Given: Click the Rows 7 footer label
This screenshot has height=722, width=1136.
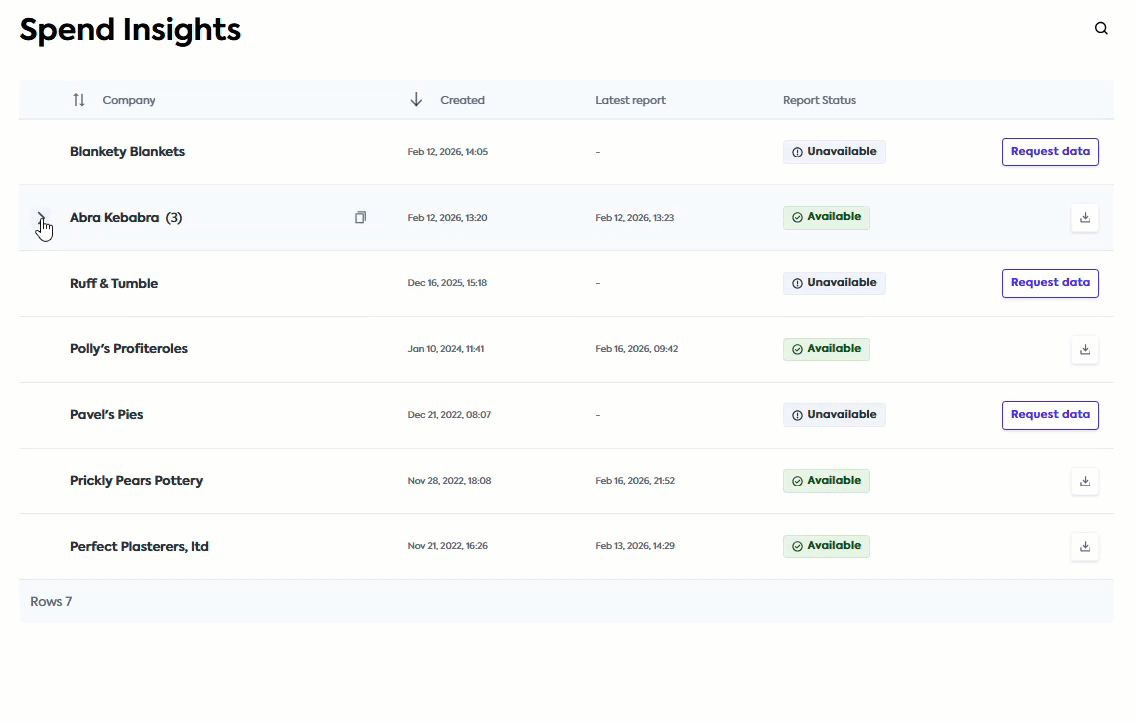Looking at the screenshot, I should coord(51,601).
